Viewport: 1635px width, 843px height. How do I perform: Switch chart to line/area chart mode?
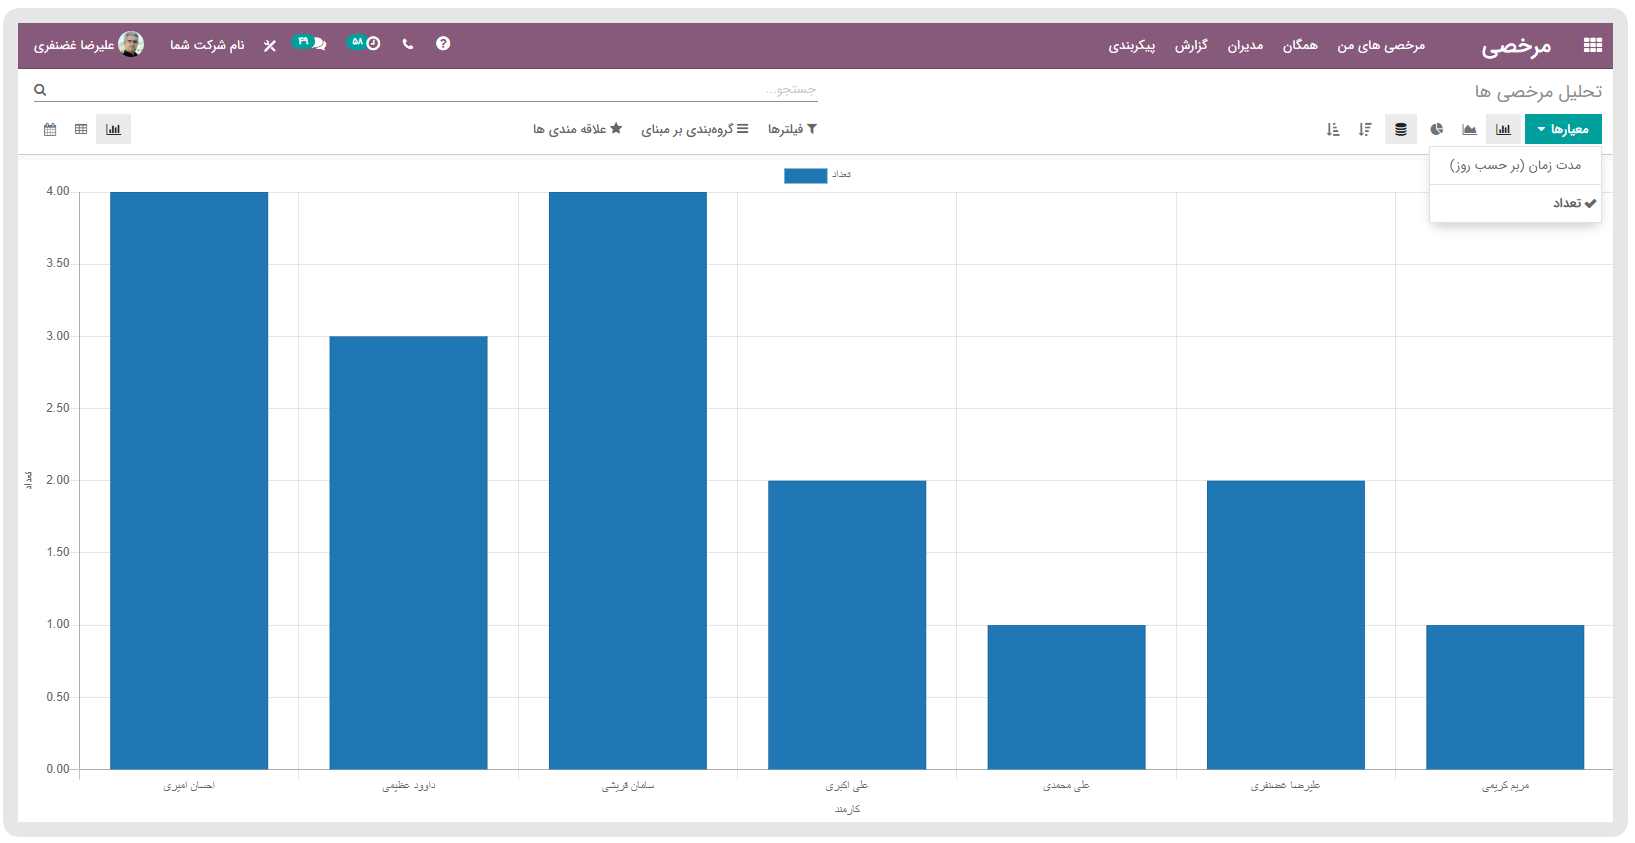point(1469,129)
